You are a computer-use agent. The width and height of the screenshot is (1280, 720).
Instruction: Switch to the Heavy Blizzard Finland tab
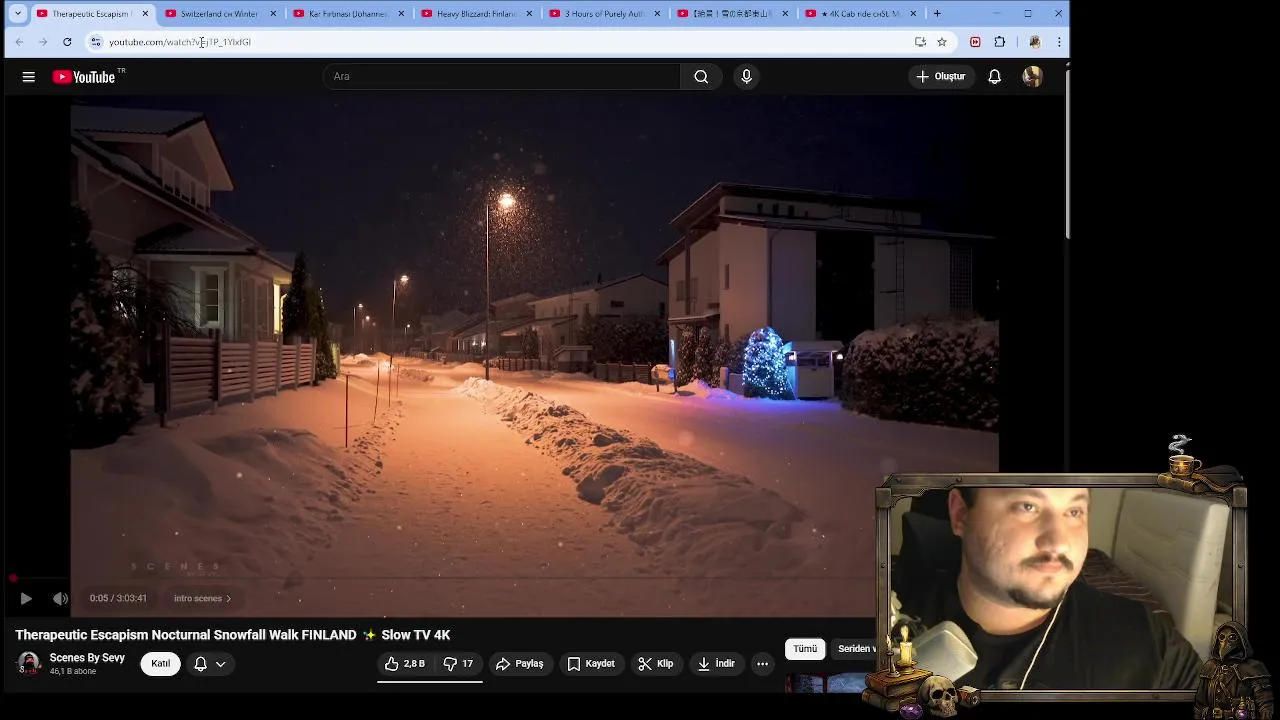(x=476, y=14)
